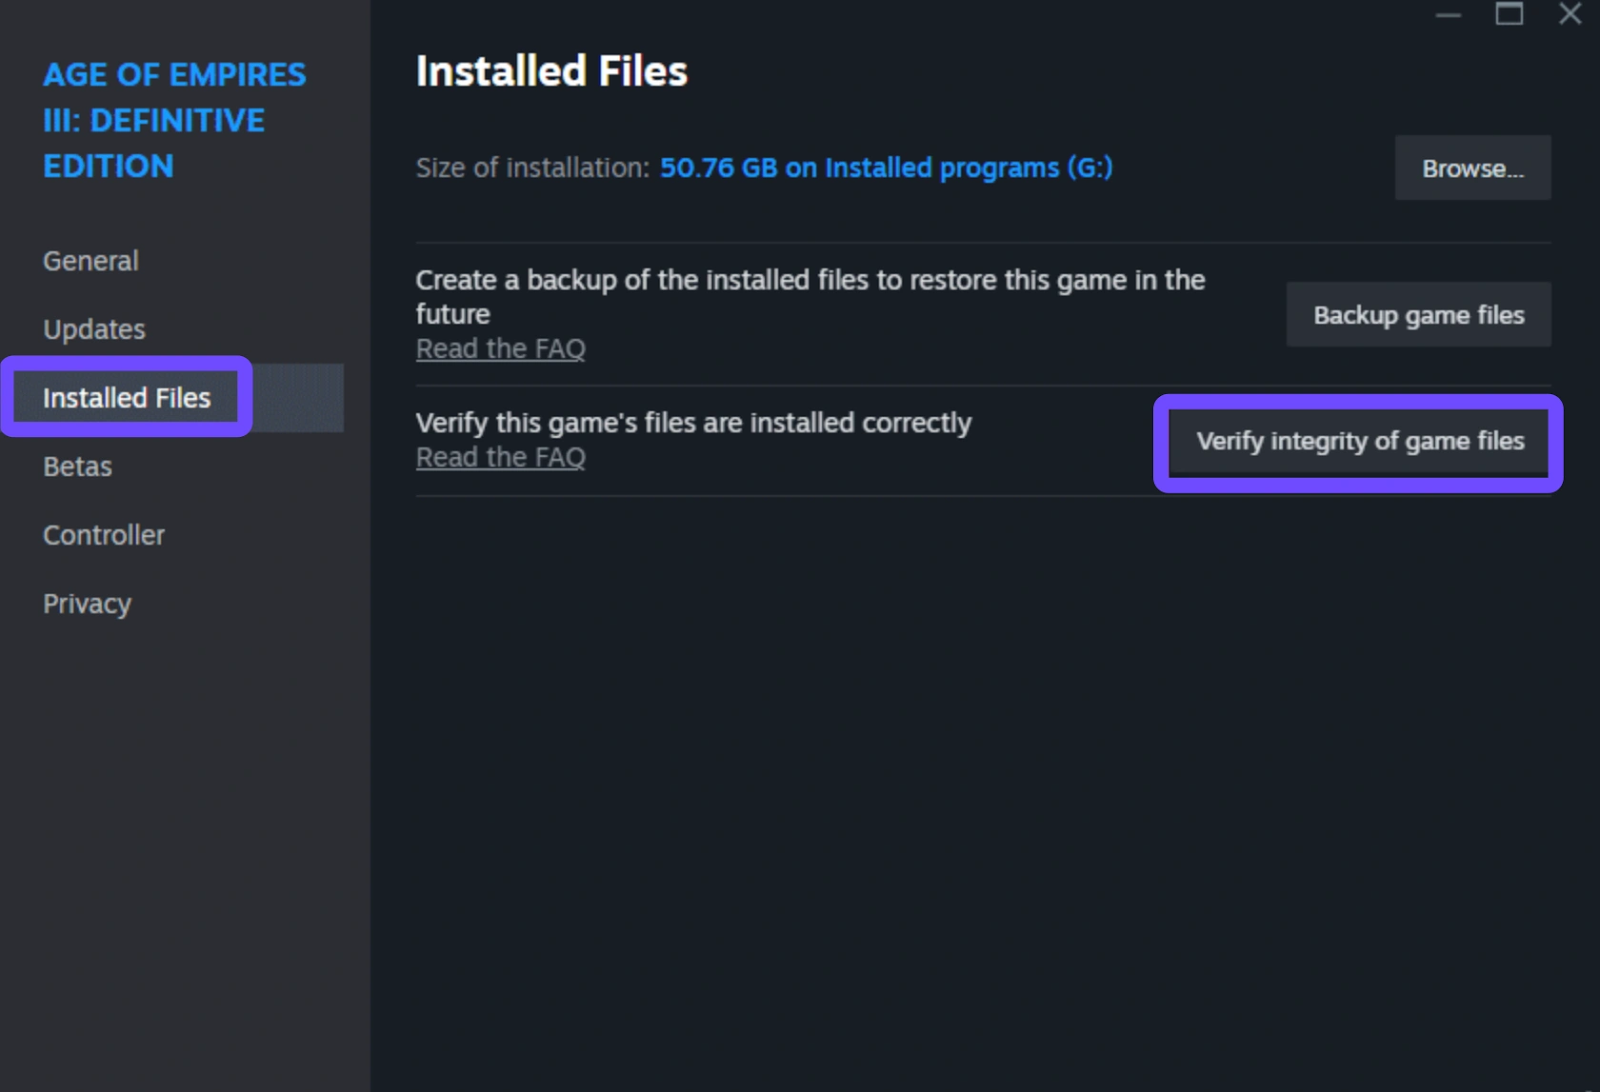Maximize the properties window
This screenshot has height=1092, width=1600.
point(1509,14)
